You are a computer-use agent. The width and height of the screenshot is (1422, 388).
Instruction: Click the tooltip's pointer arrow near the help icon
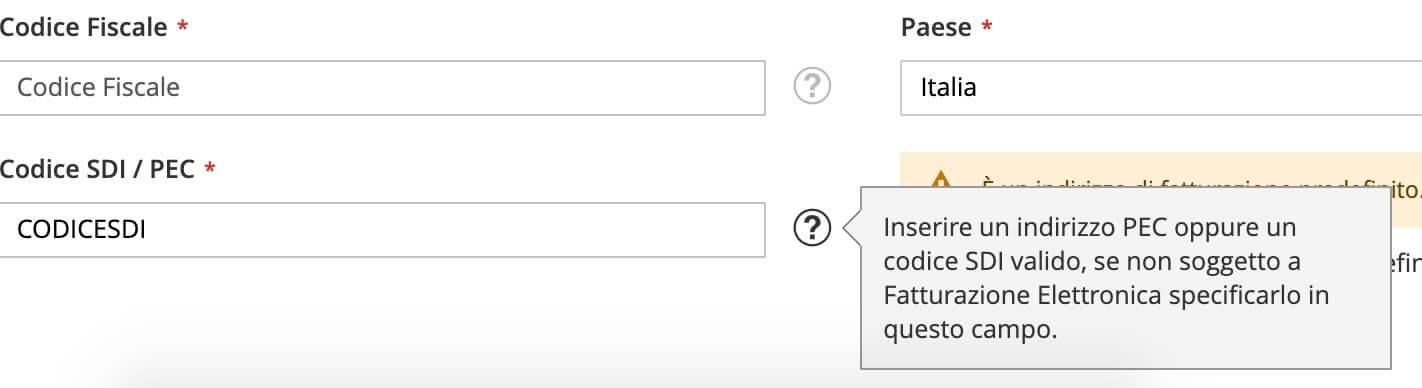(x=852, y=229)
